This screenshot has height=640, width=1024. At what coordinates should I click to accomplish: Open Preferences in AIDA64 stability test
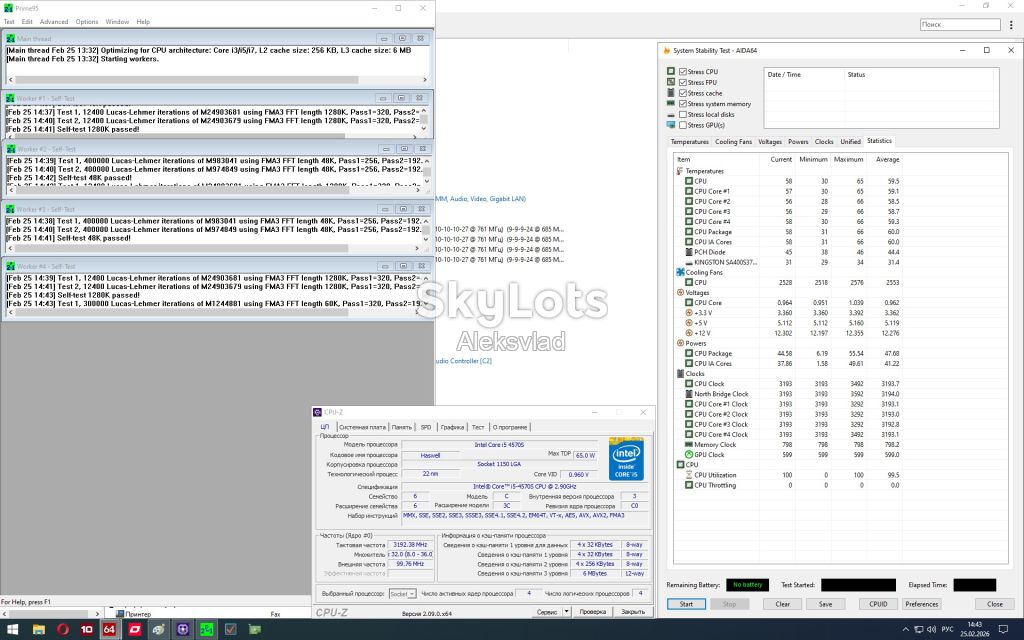921,604
